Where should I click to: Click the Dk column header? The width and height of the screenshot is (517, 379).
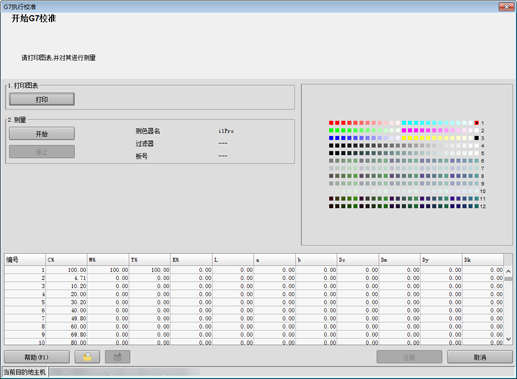pyautogui.click(x=483, y=260)
